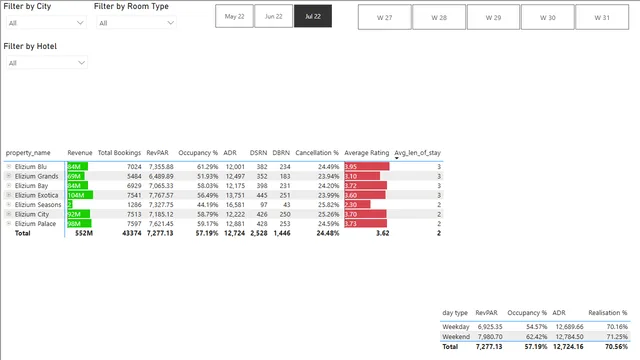
Task: Select week W 31 slicer
Action: (x=602, y=17)
